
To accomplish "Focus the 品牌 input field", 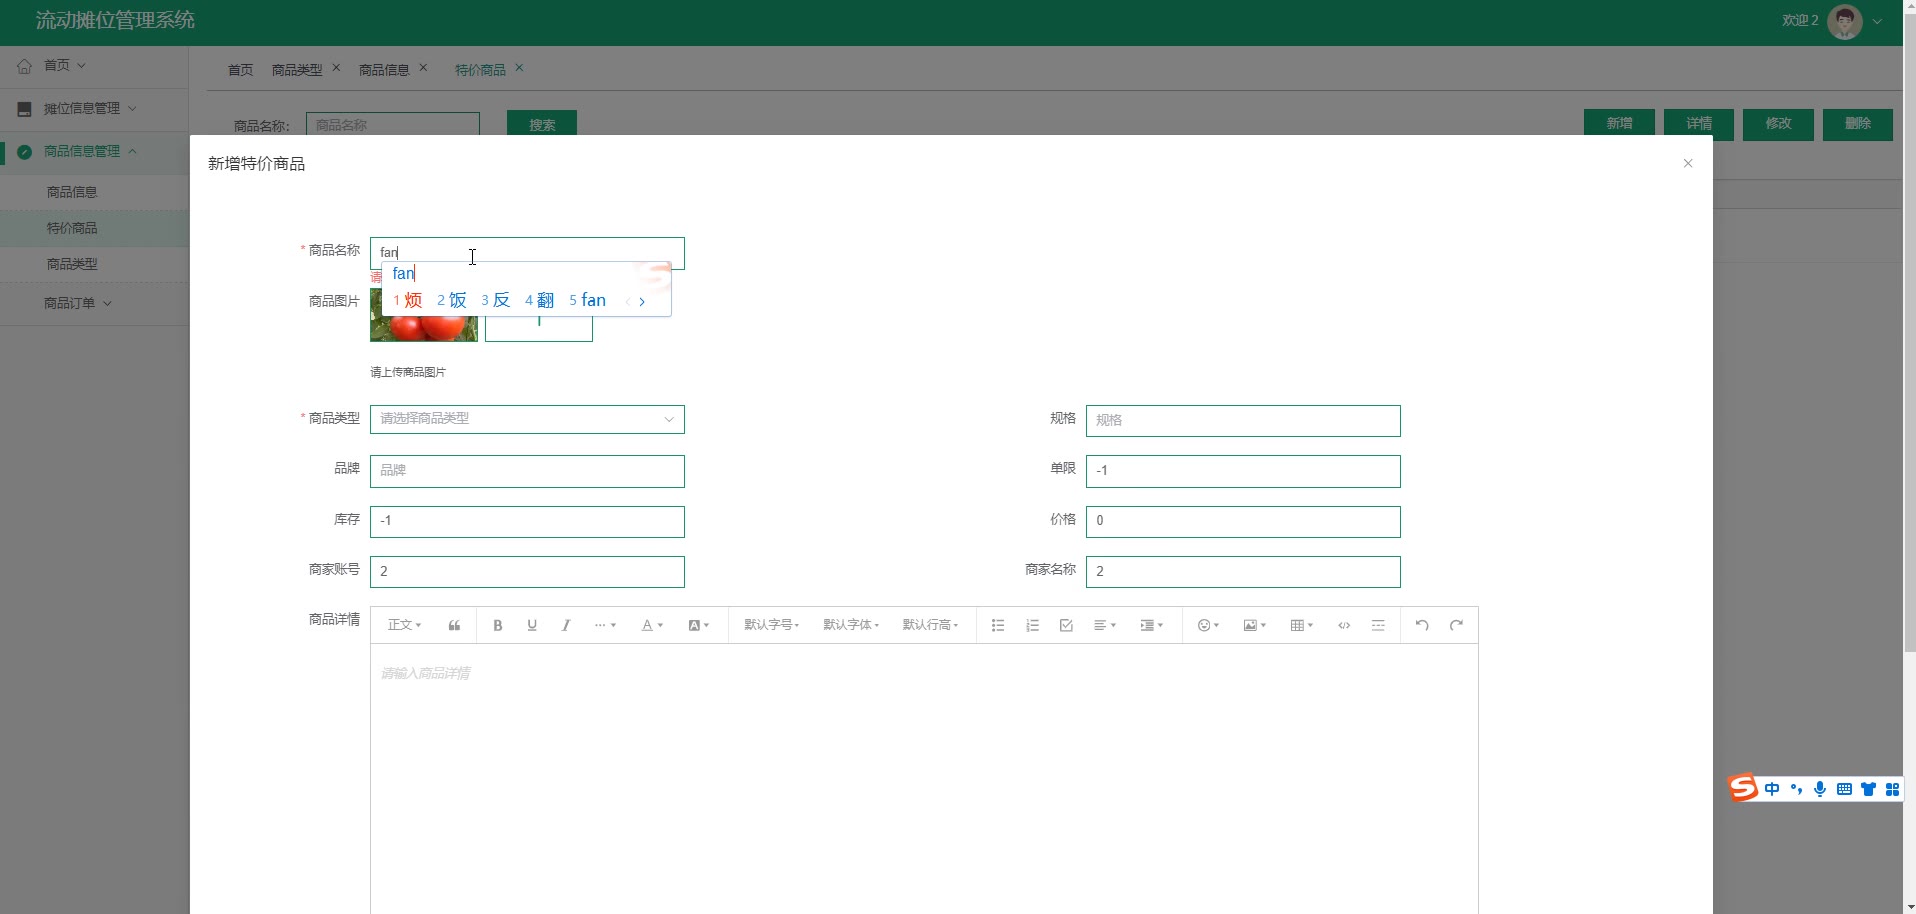I will [527, 471].
